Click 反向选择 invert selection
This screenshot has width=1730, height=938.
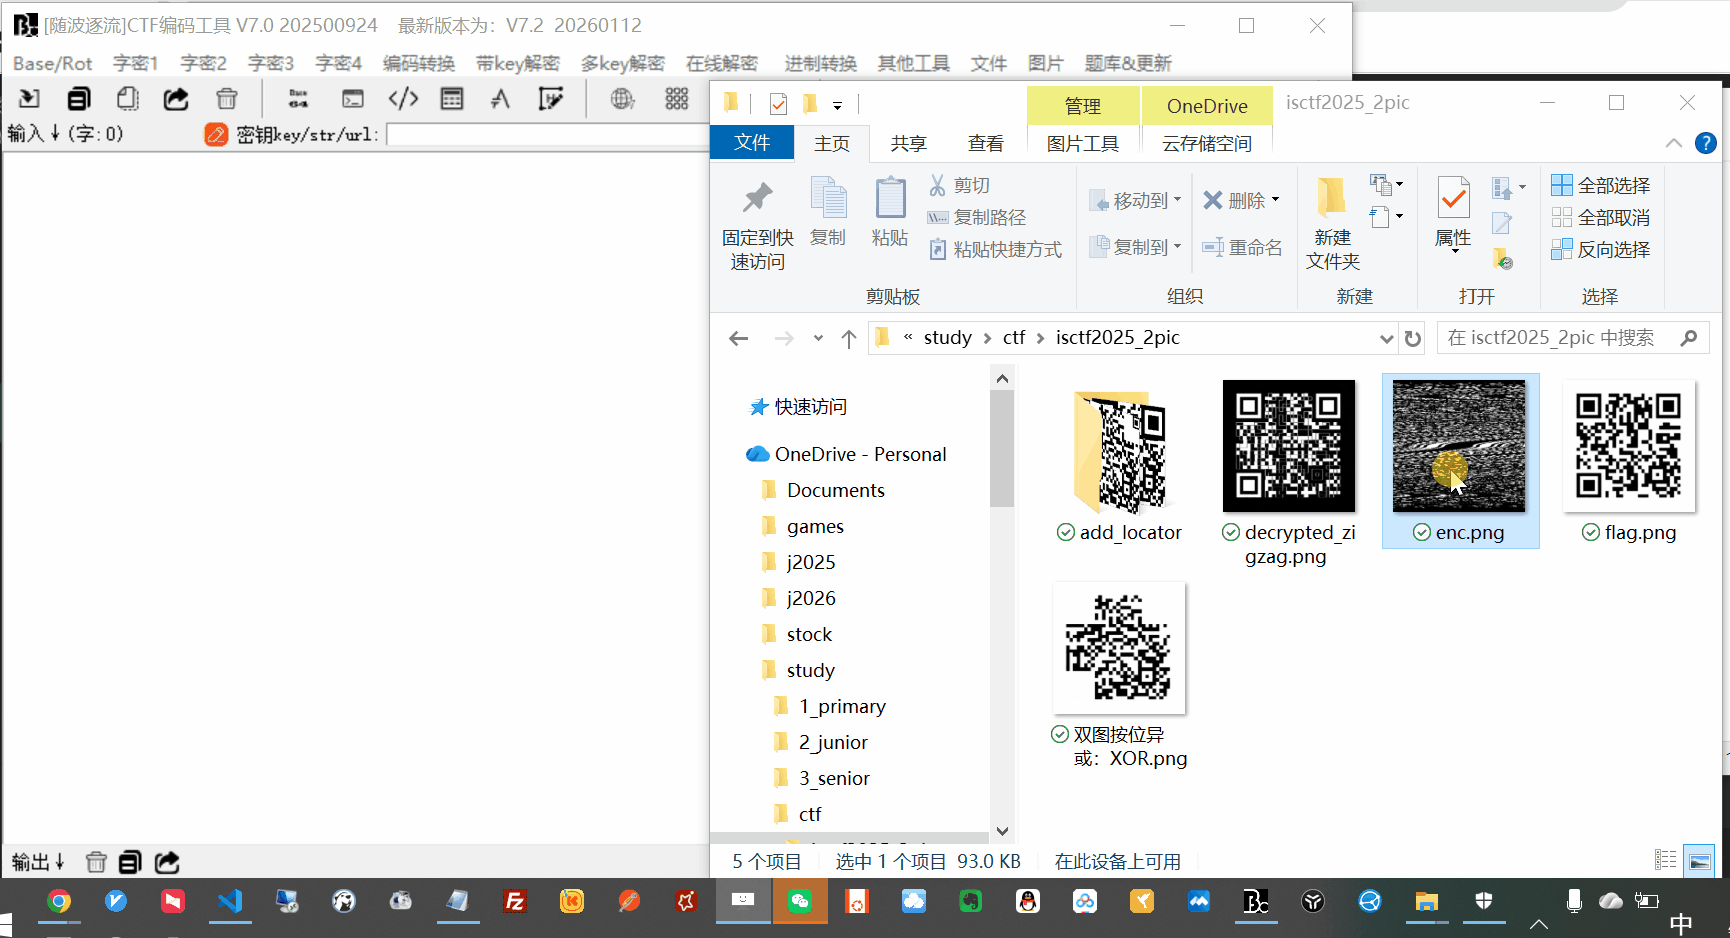(1600, 249)
